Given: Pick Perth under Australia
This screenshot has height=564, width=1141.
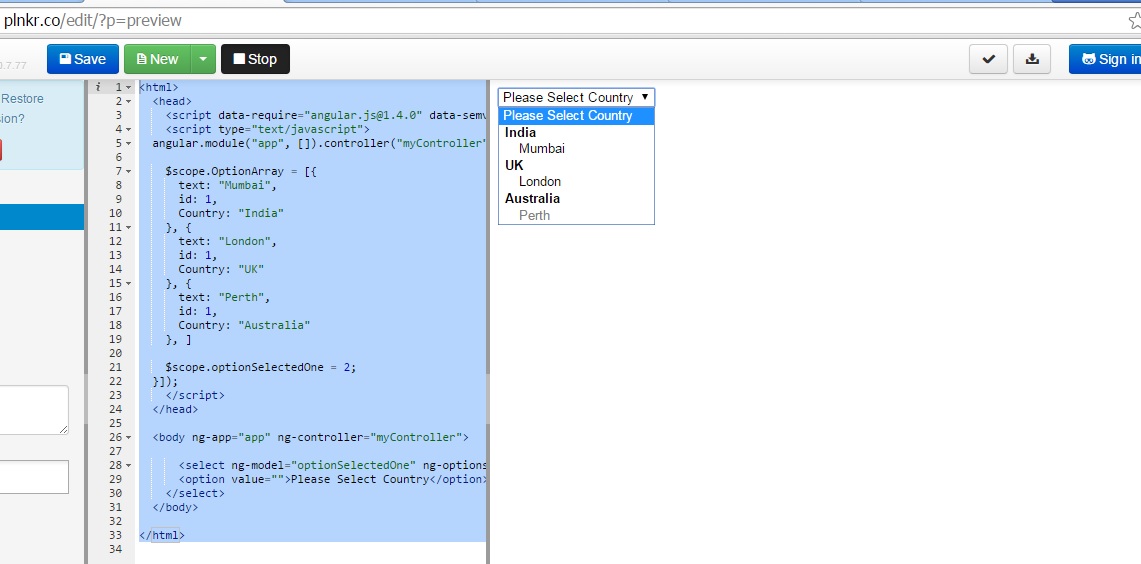Looking at the screenshot, I should coord(535,215).
